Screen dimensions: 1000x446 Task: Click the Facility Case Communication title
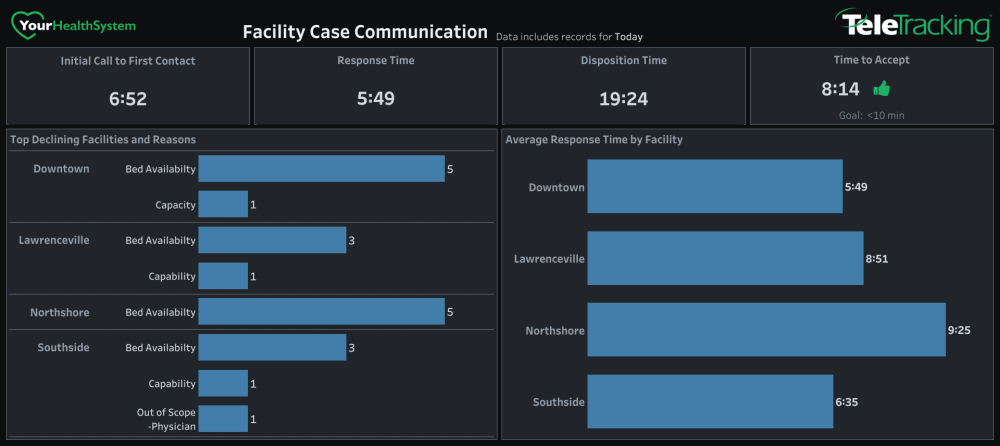pyautogui.click(x=365, y=31)
